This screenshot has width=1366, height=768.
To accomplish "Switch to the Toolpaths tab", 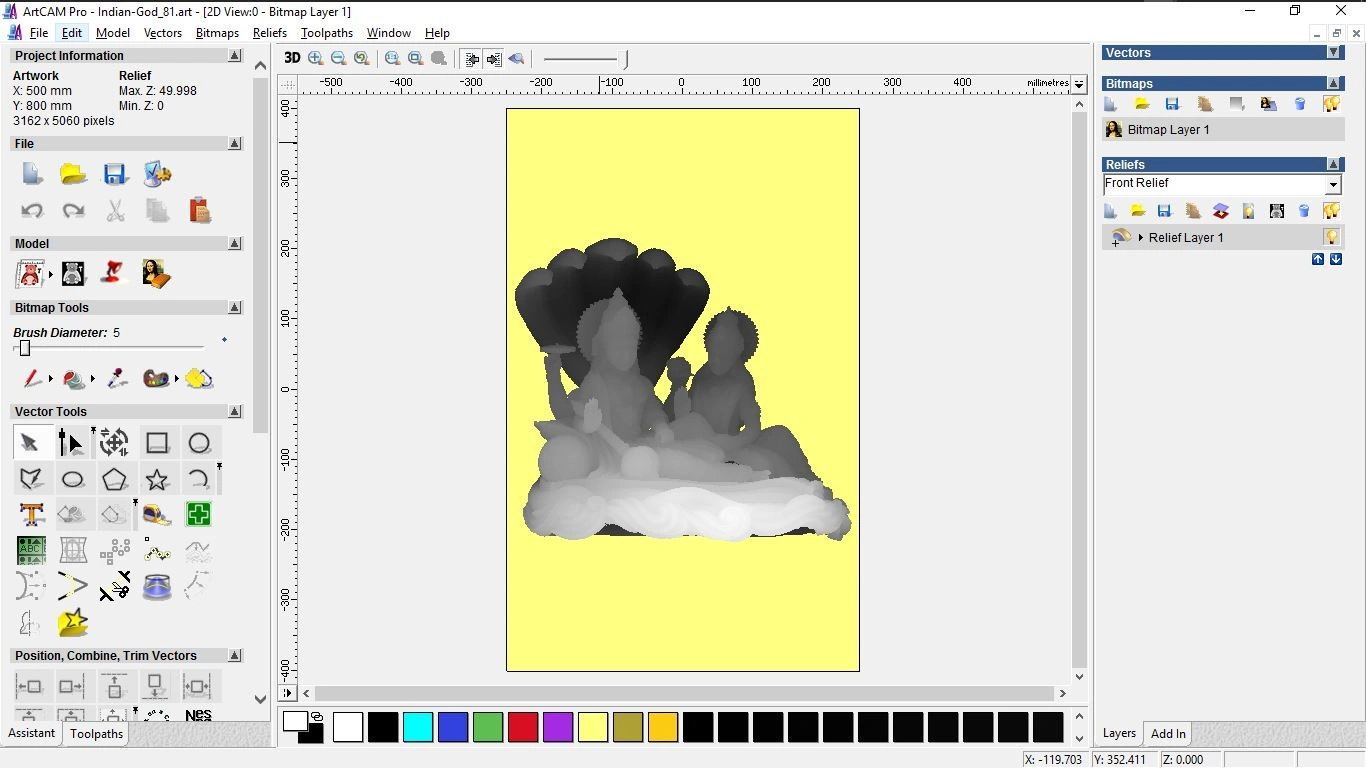I will pyautogui.click(x=96, y=734).
